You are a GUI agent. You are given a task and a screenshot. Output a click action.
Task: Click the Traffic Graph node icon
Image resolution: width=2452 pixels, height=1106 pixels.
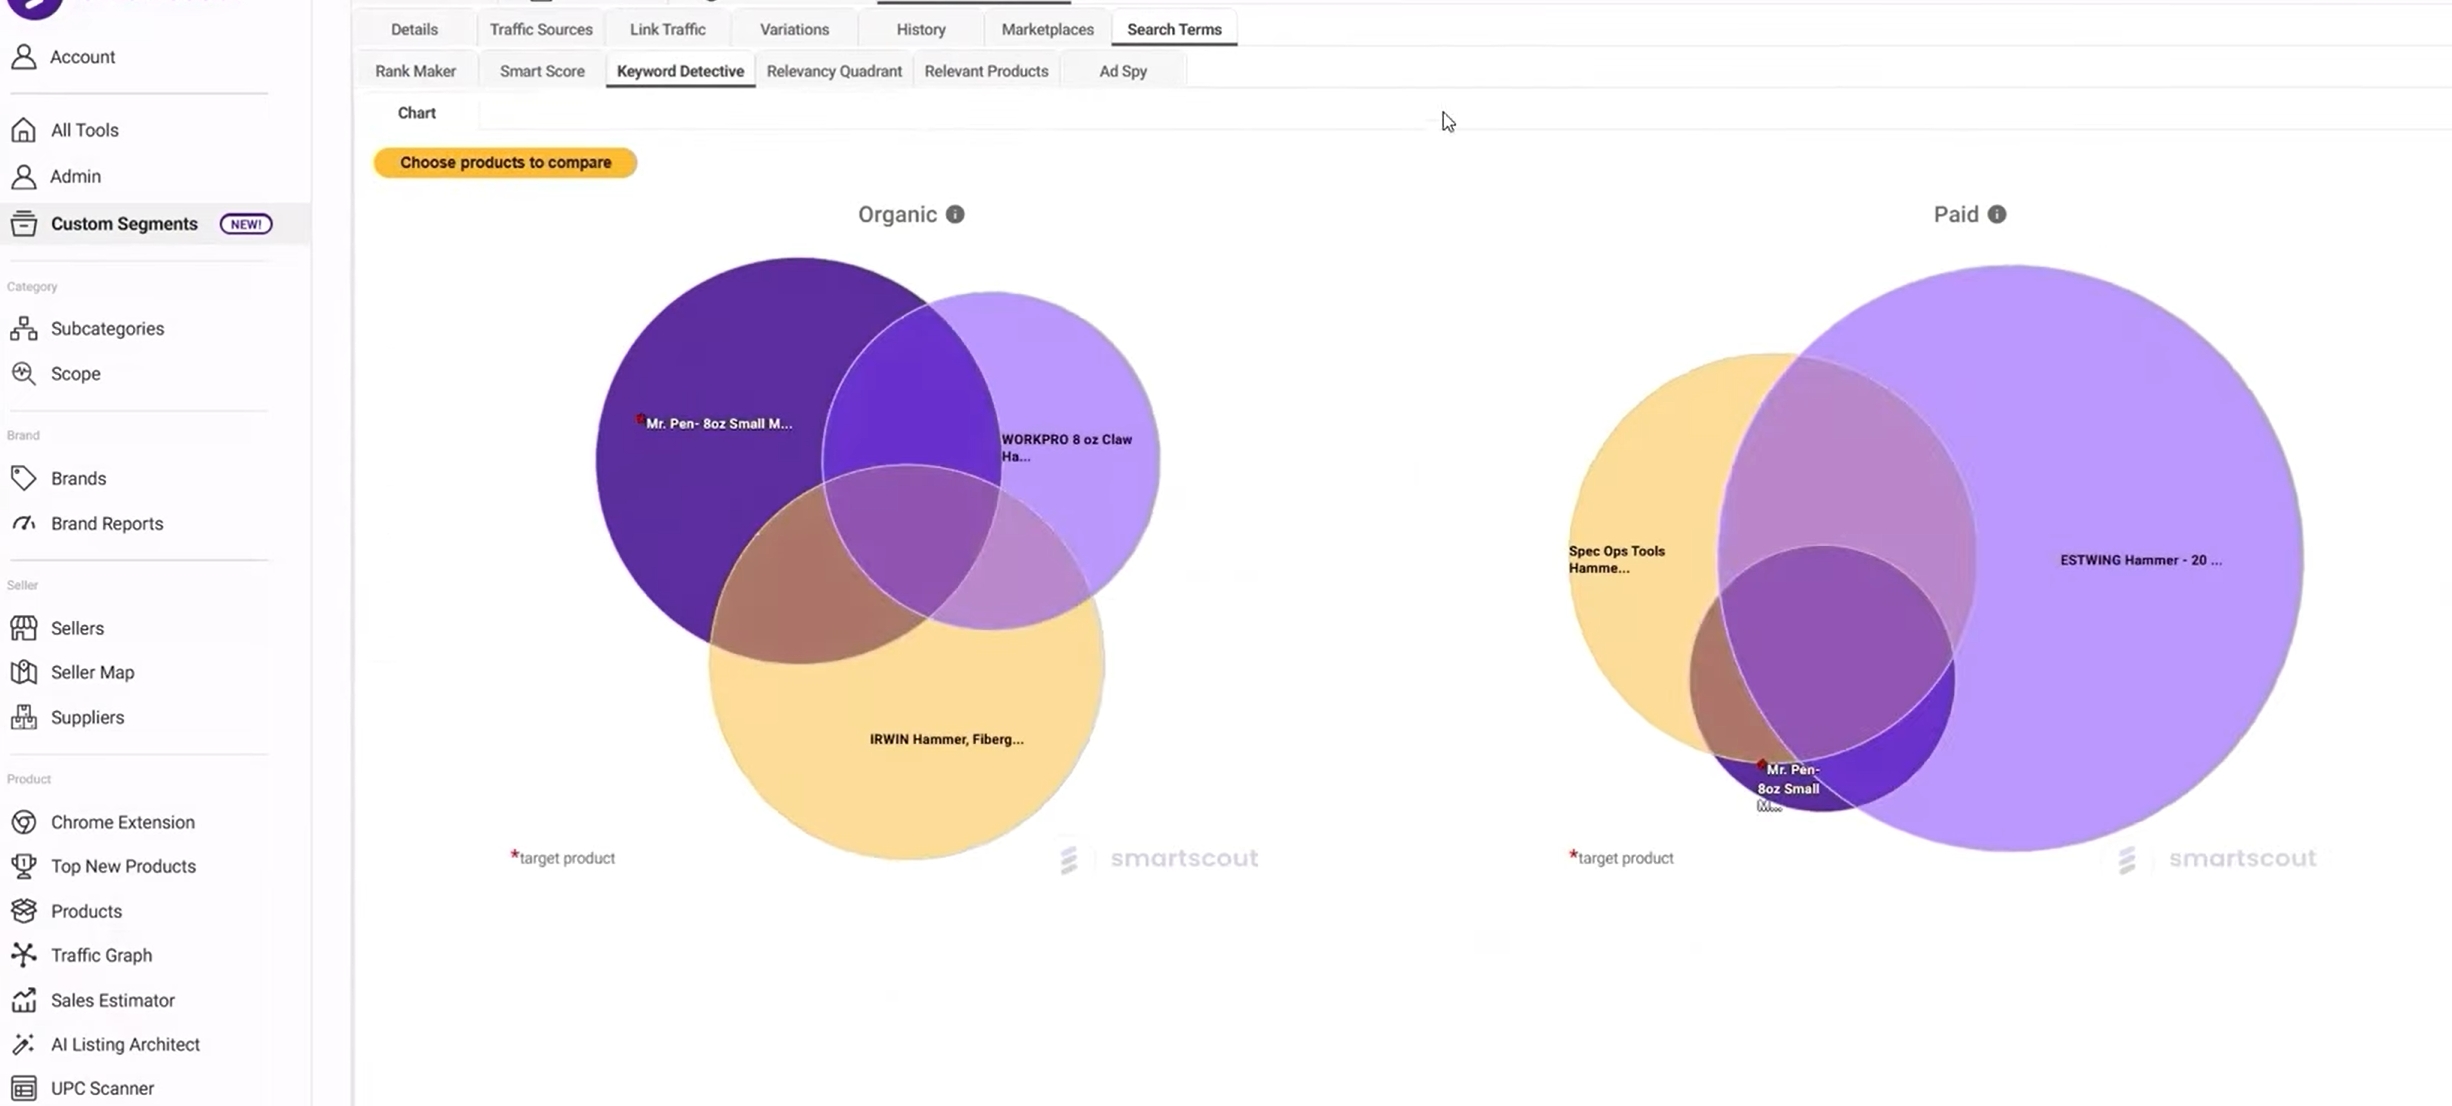(x=23, y=955)
